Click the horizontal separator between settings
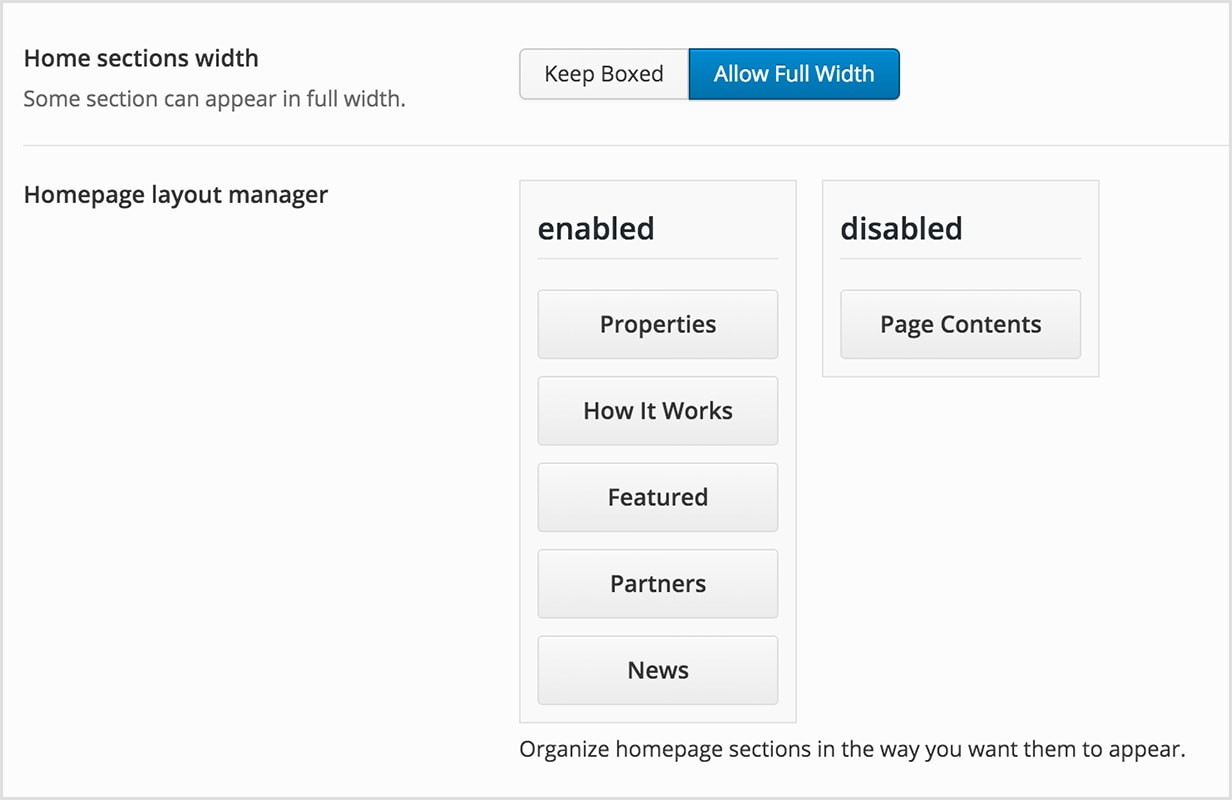Image resolution: width=1232 pixels, height=800 pixels. 616,146
